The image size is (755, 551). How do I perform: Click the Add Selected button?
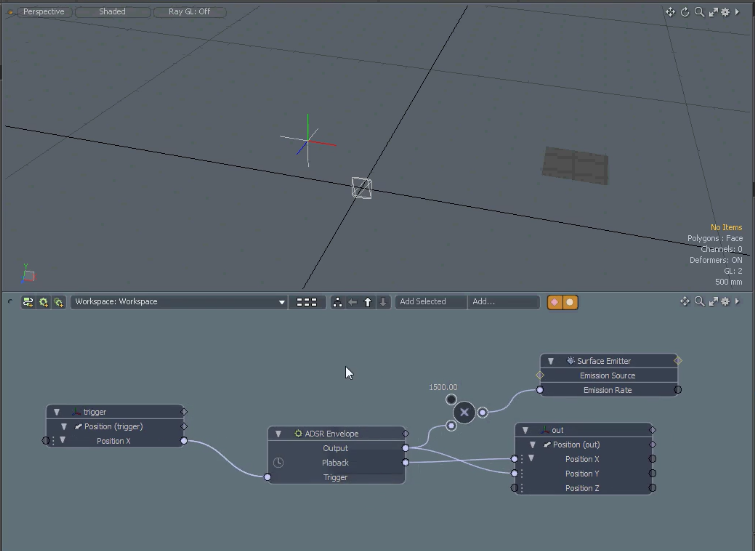430,302
